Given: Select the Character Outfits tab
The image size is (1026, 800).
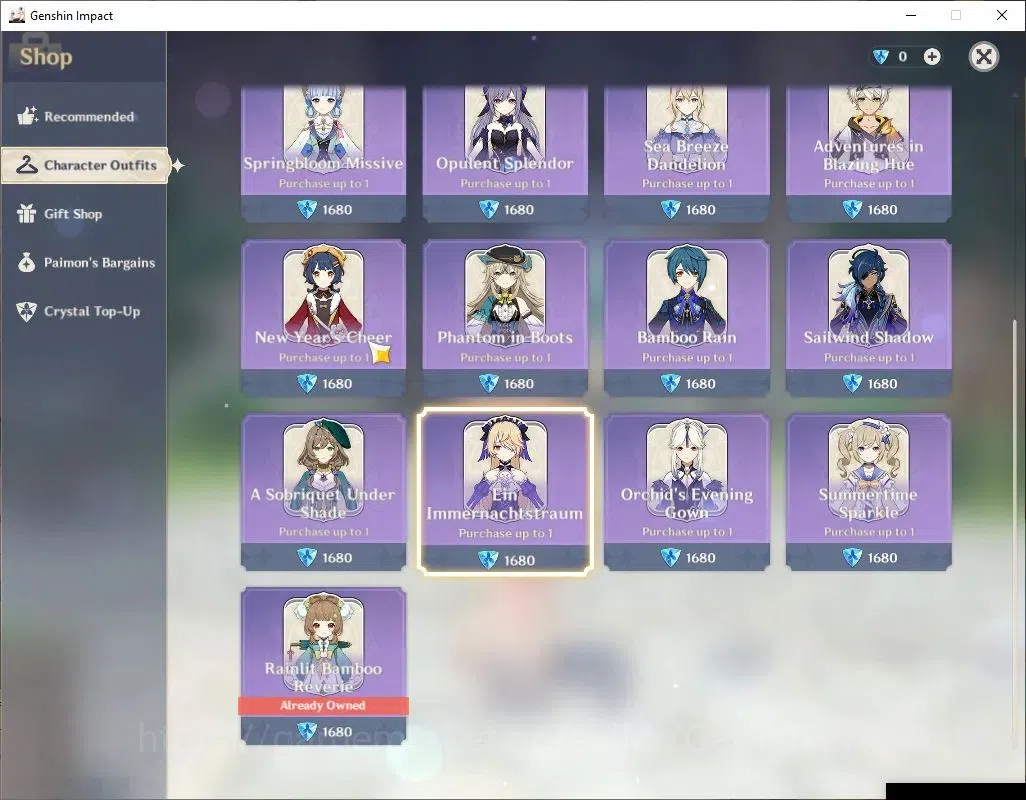Looking at the screenshot, I should [x=85, y=165].
